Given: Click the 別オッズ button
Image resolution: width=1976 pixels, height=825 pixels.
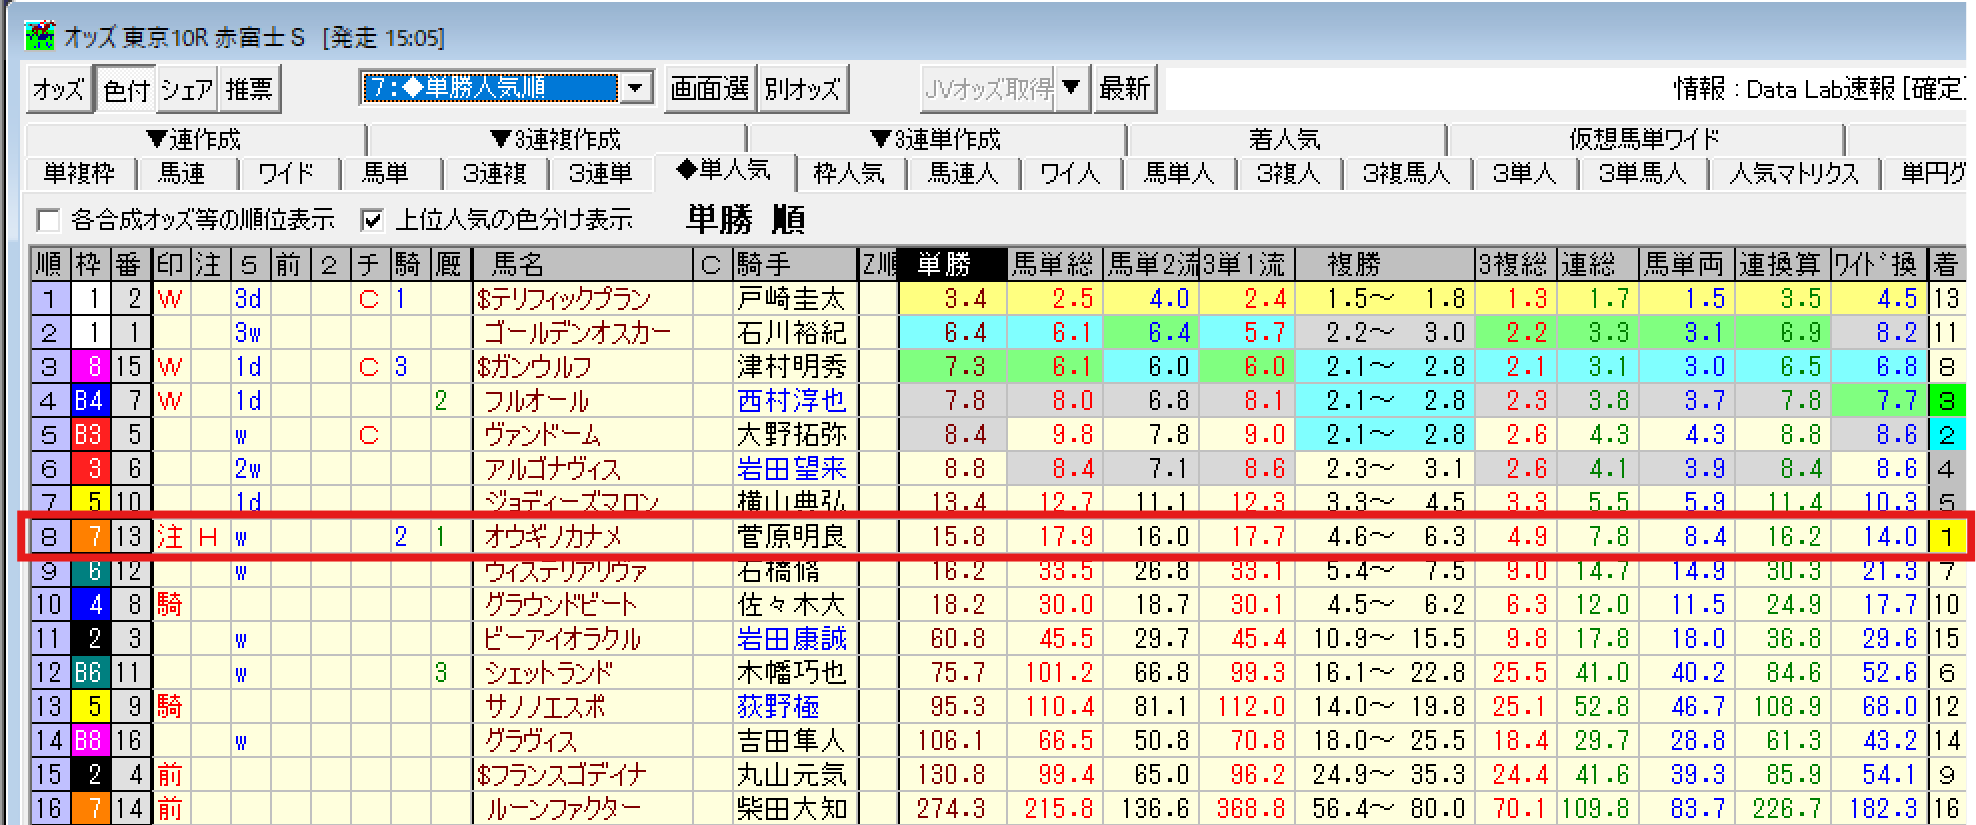Looking at the screenshot, I should 802,89.
